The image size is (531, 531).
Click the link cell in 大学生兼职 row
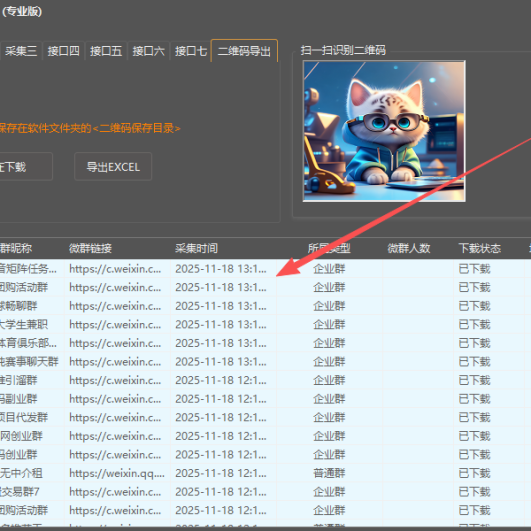pos(115,325)
